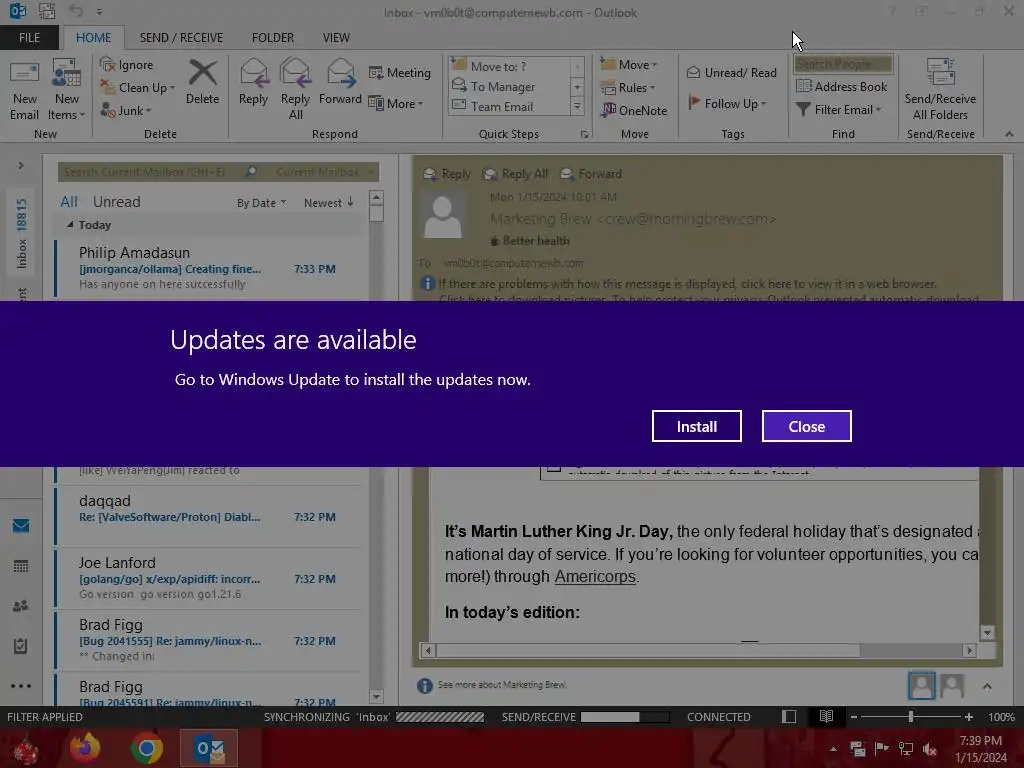This screenshot has height=768, width=1024.
Task: Open more navigation options (three dots)
Action: pos(21,686)
